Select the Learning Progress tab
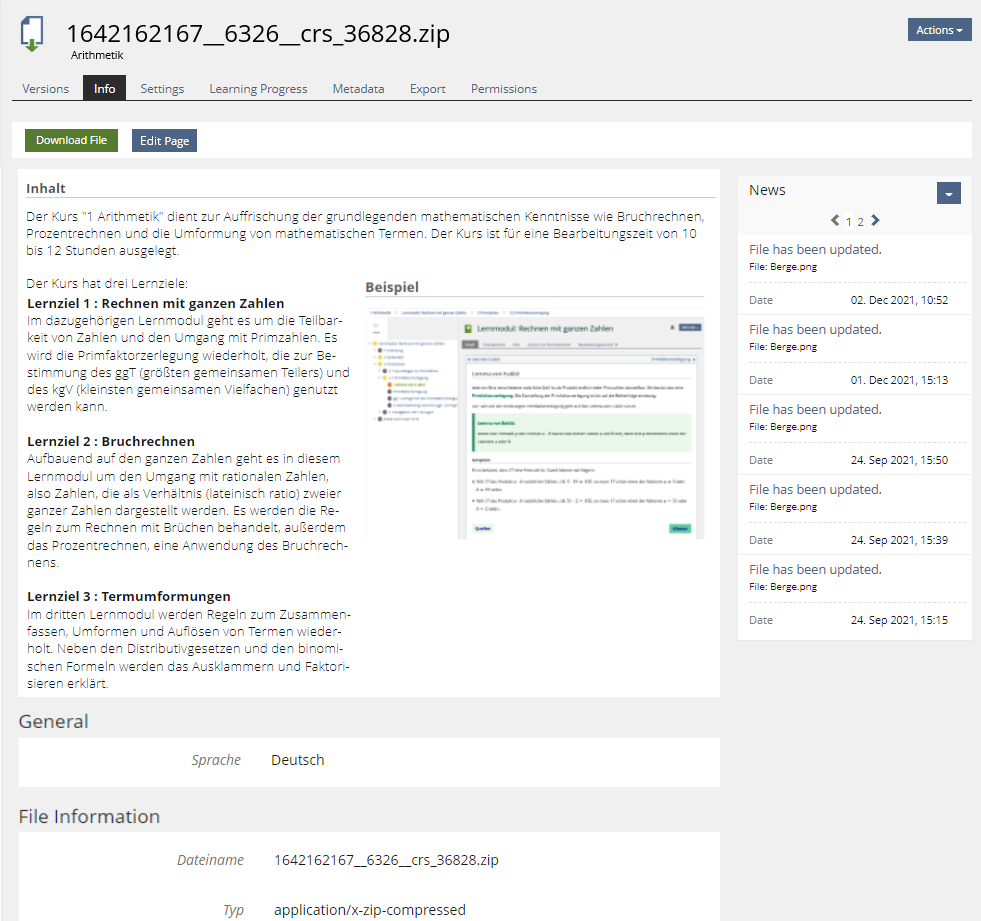 [258, 89]
